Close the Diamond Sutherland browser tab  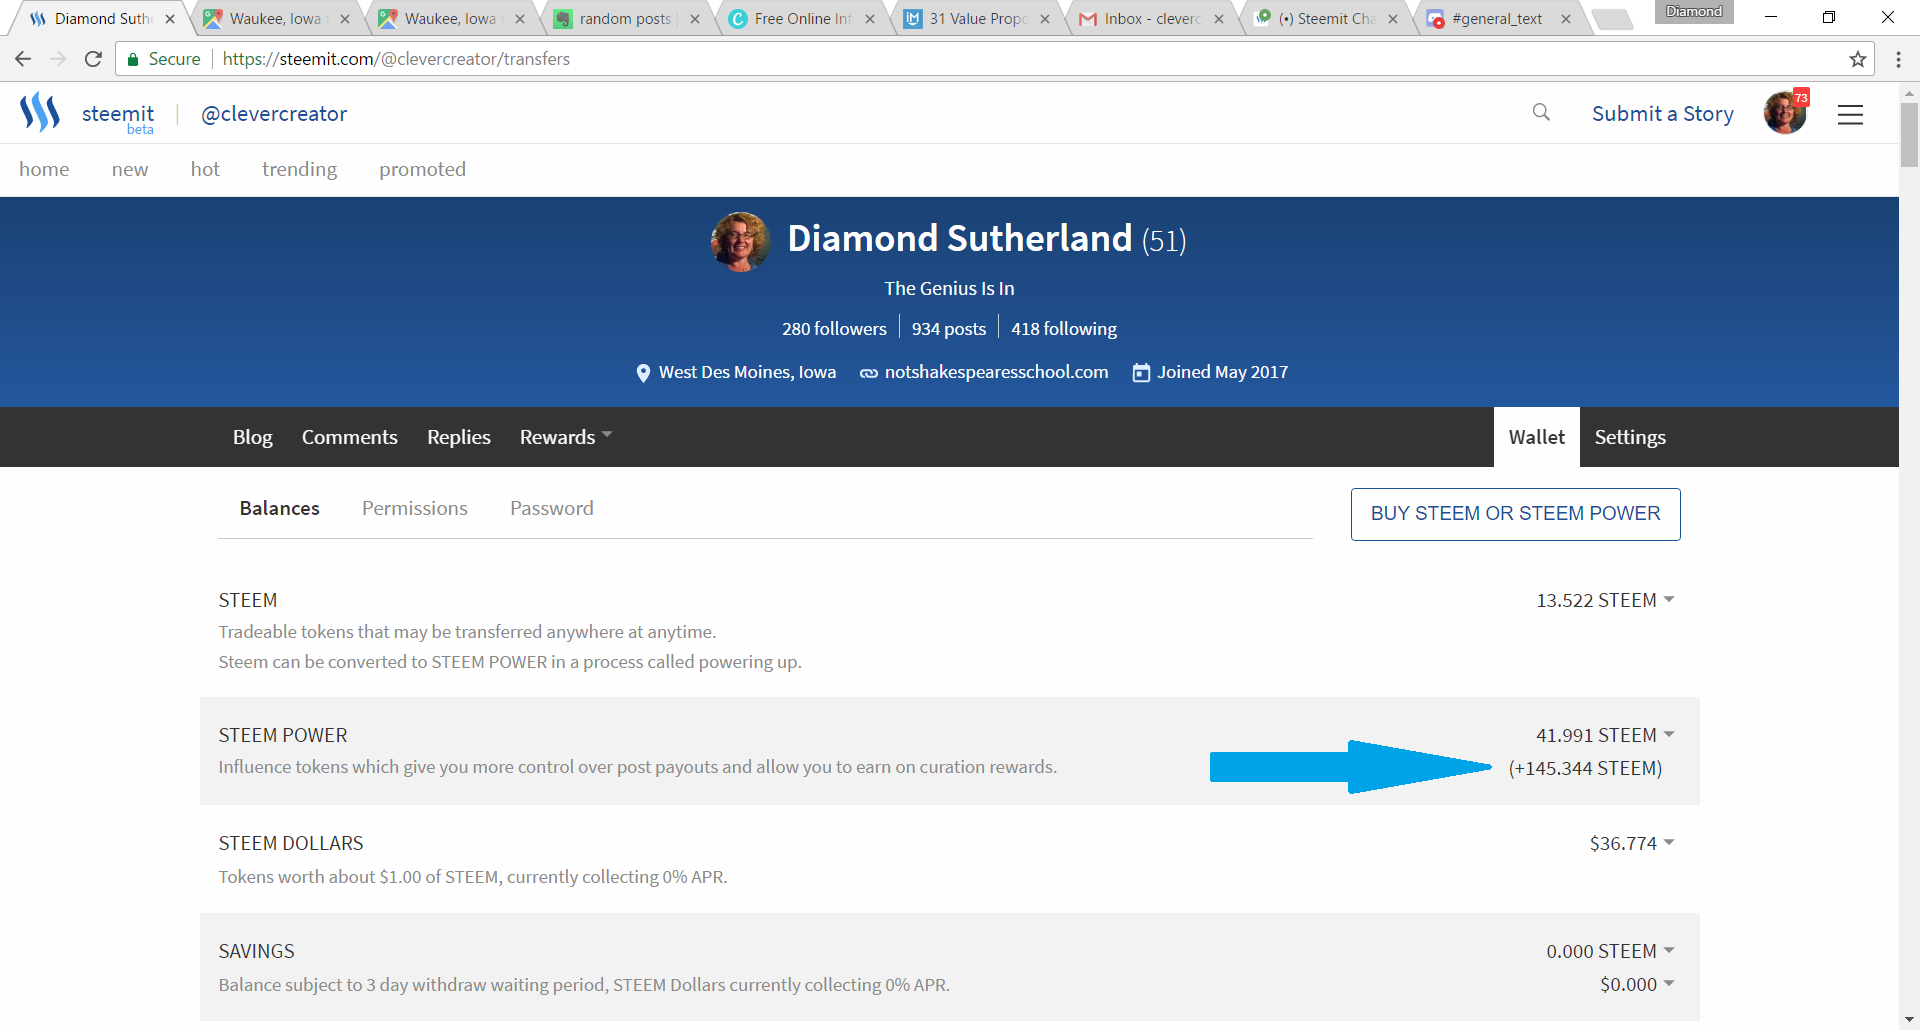170,19
